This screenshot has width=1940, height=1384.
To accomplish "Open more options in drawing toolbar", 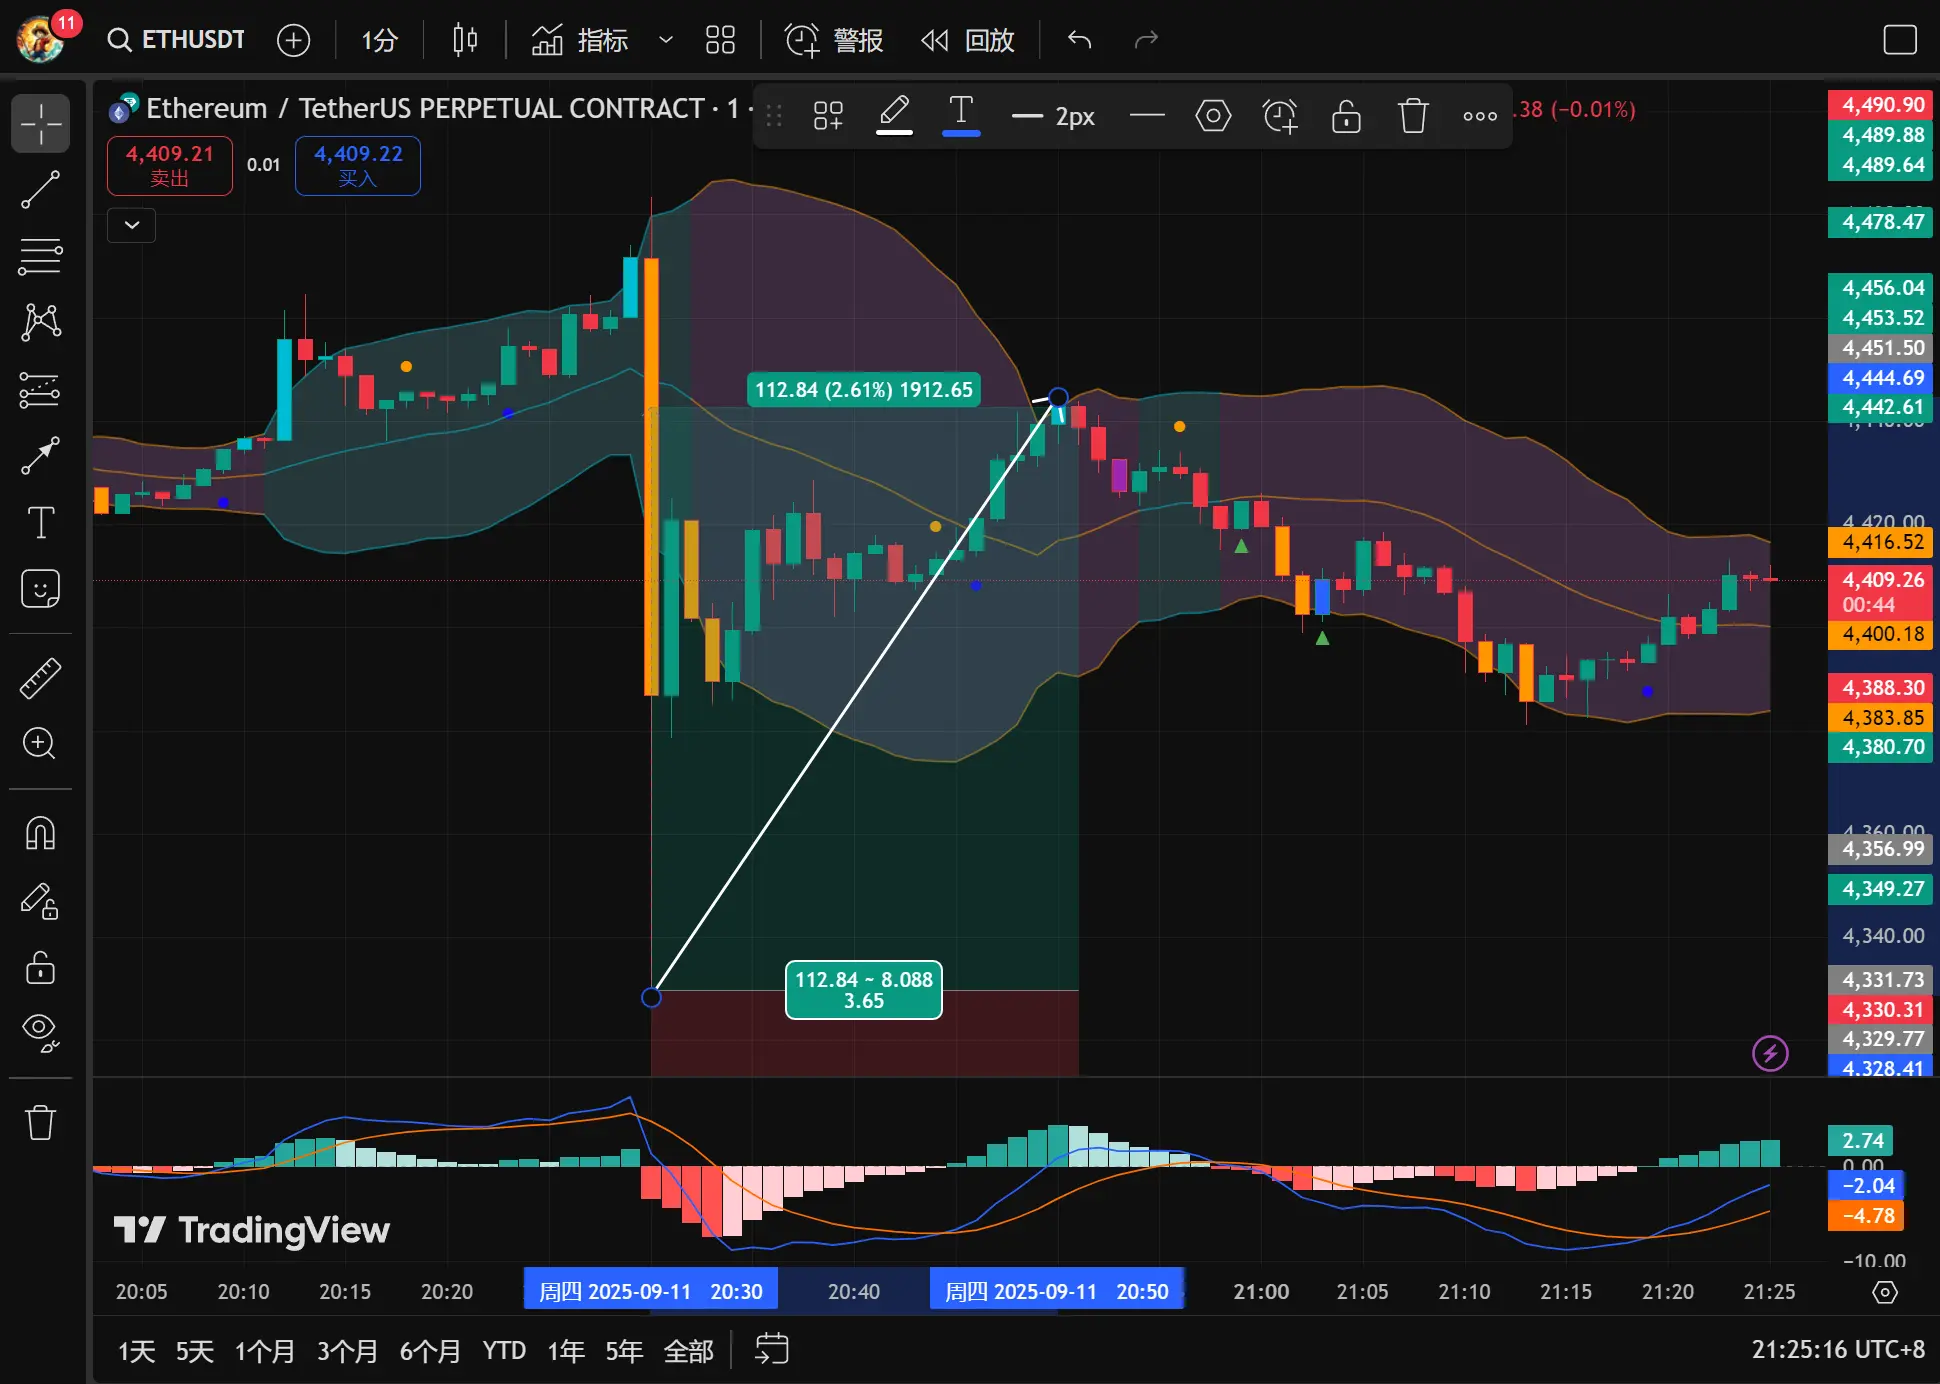I will (1480, 116).
